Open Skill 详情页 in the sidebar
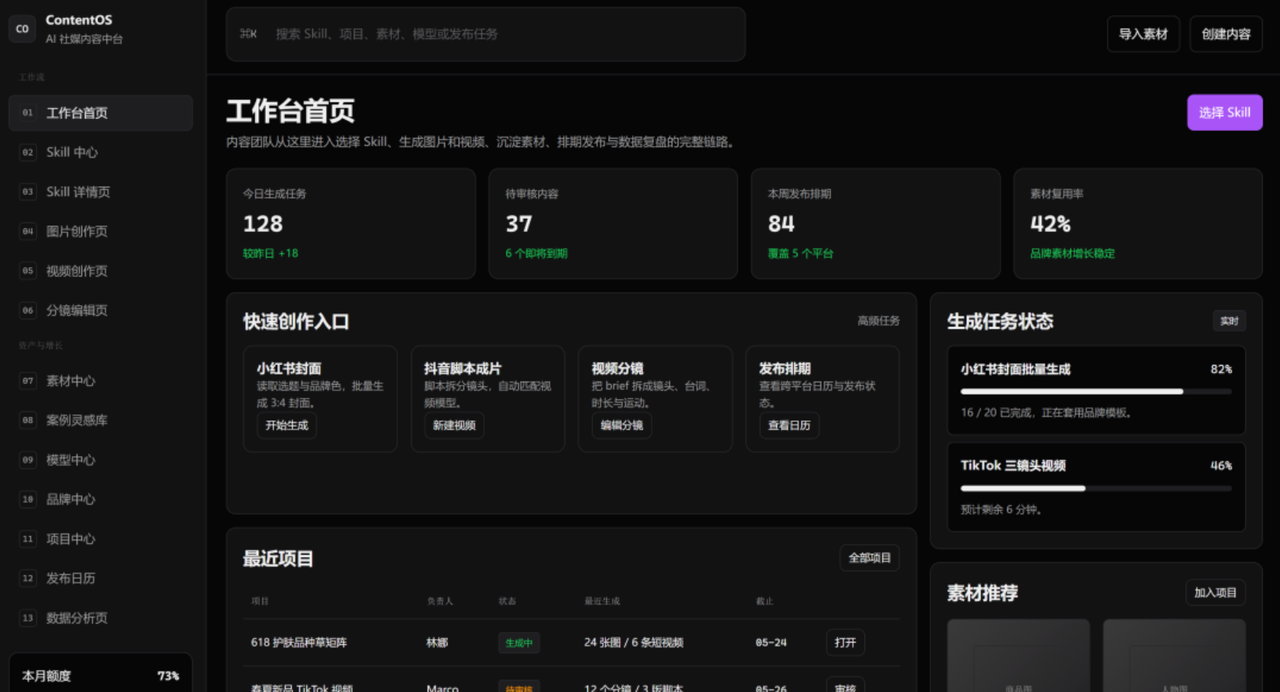Screen dimensions: 1280x692 pyautogui.click(x=101, y=192)
